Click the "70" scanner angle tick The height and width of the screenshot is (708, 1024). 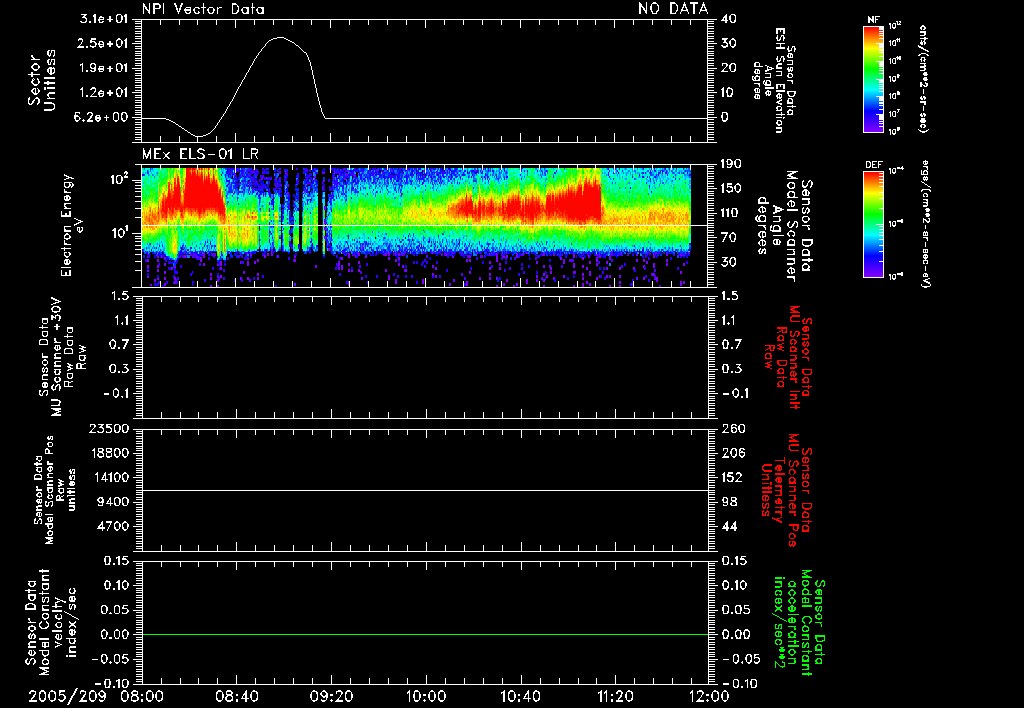tap(729, 238)
